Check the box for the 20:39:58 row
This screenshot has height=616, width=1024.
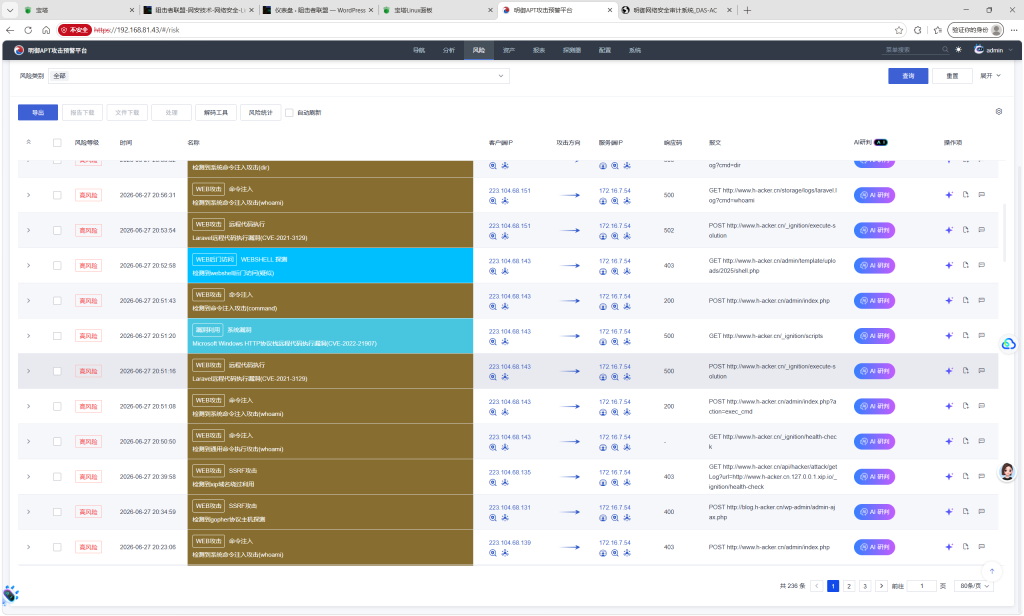57,477
